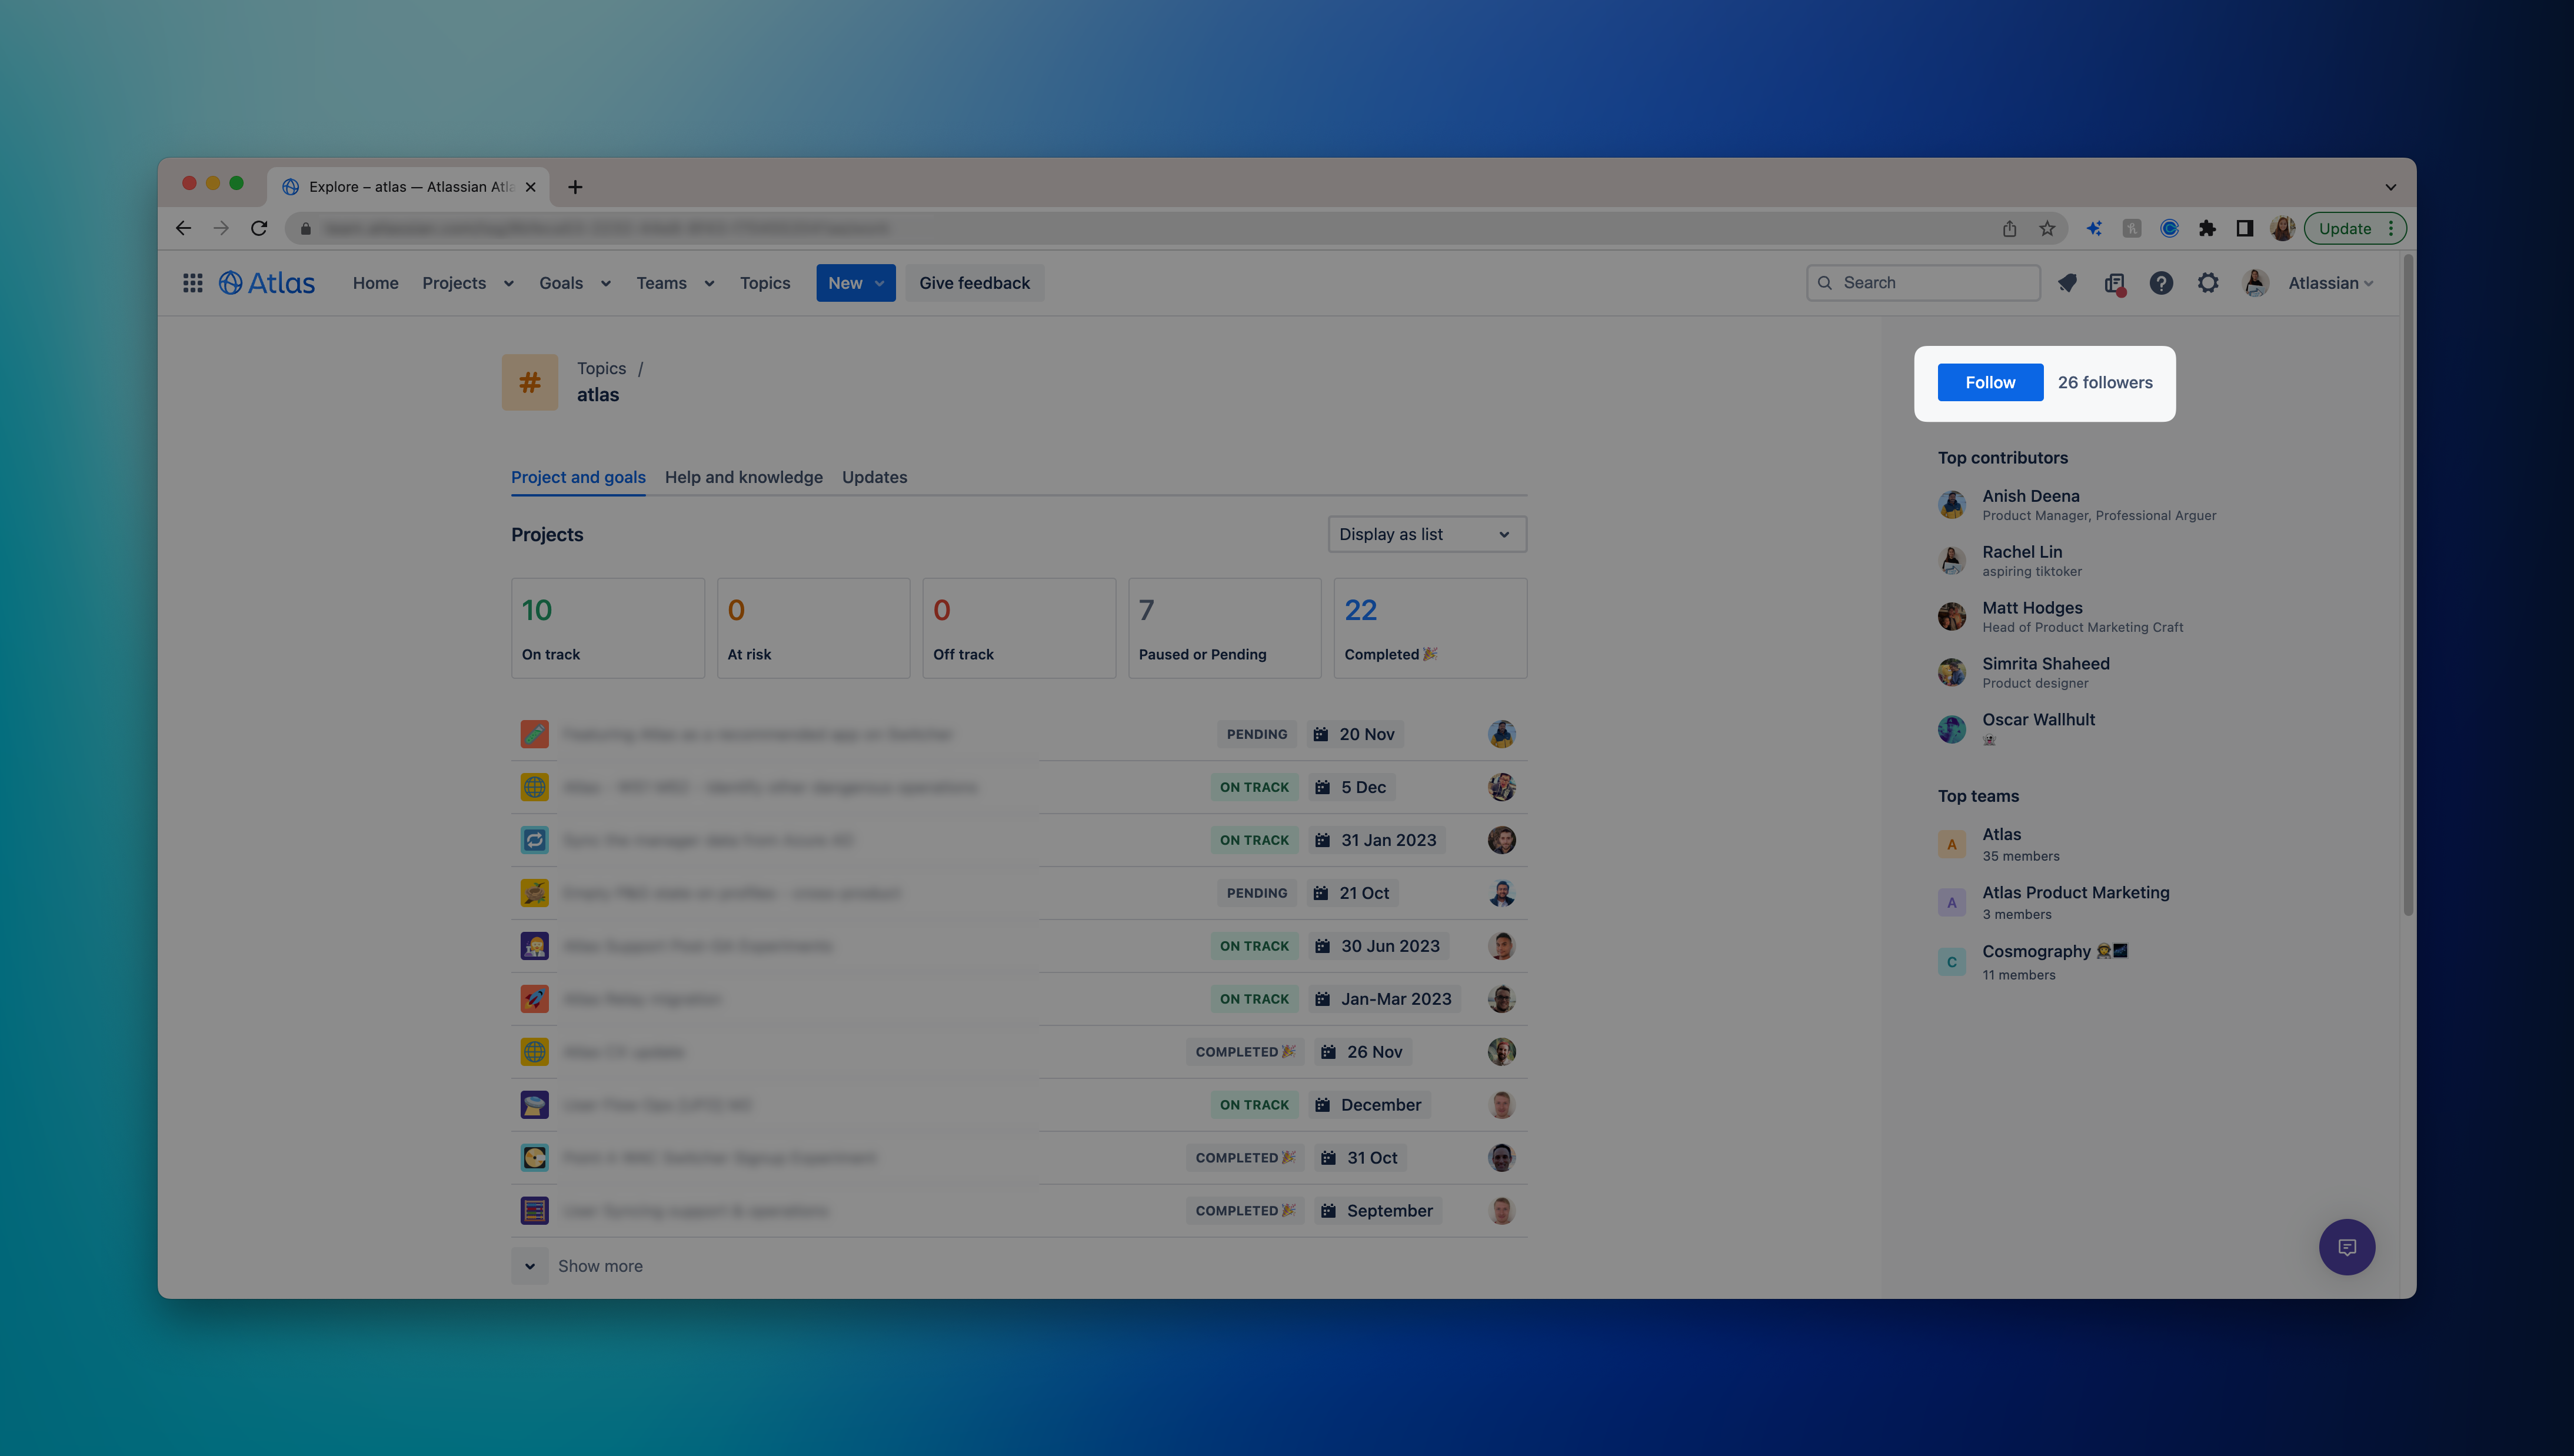
Task: Open the Atlassian account dropdown
Action: click(x=2330, y=283)
